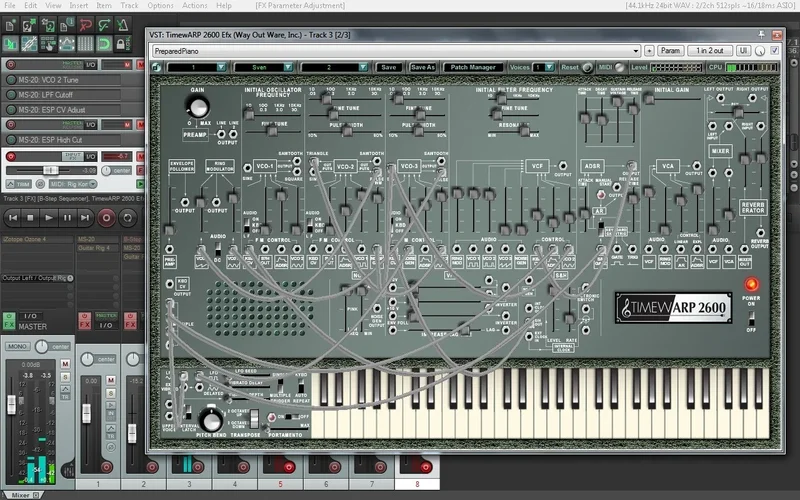Open the Track menu
This screenshot has width=800, height=500.
[x=129, y=6]
